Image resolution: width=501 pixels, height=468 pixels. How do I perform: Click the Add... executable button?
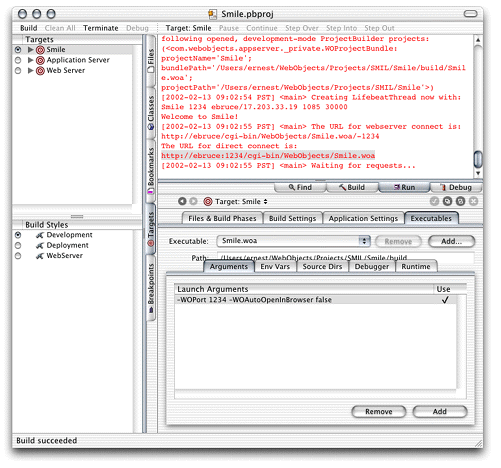point(451,241)
